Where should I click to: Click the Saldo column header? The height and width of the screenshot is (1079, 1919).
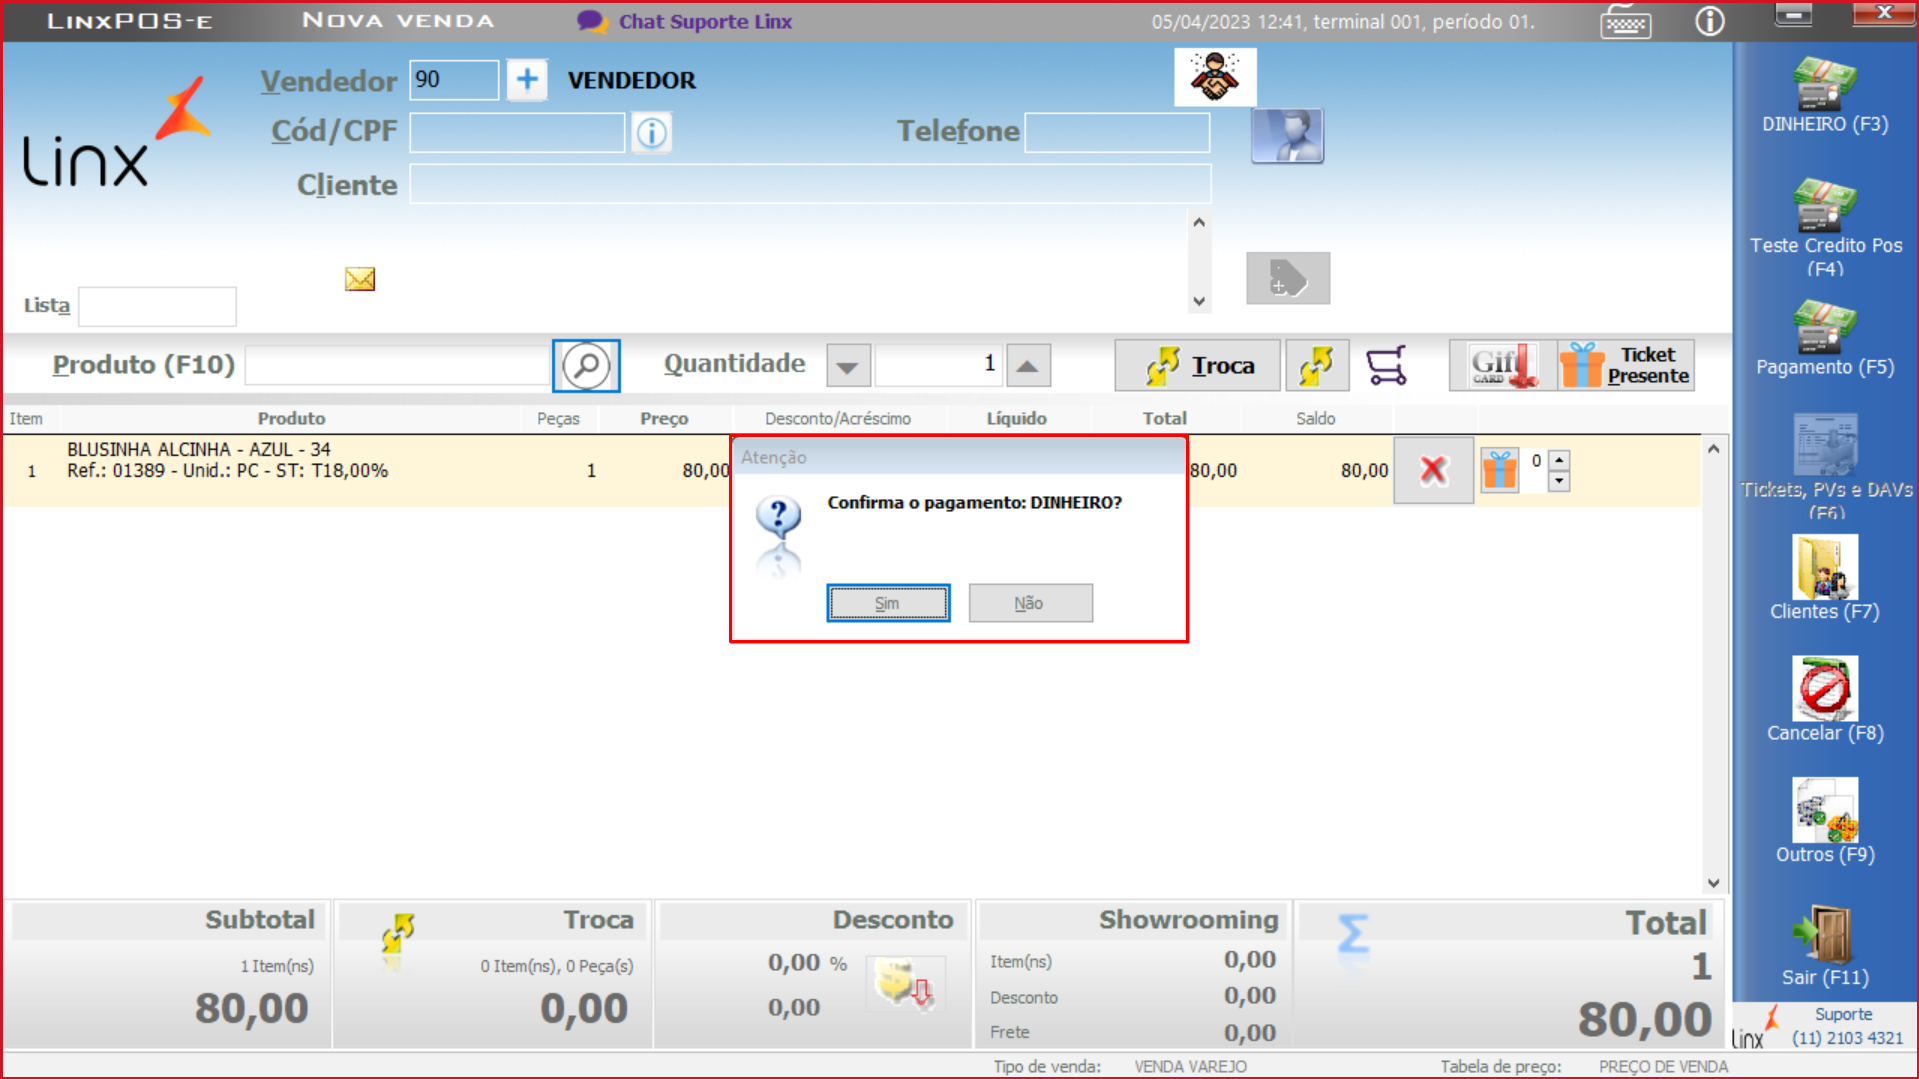(x=1315, y=418)
